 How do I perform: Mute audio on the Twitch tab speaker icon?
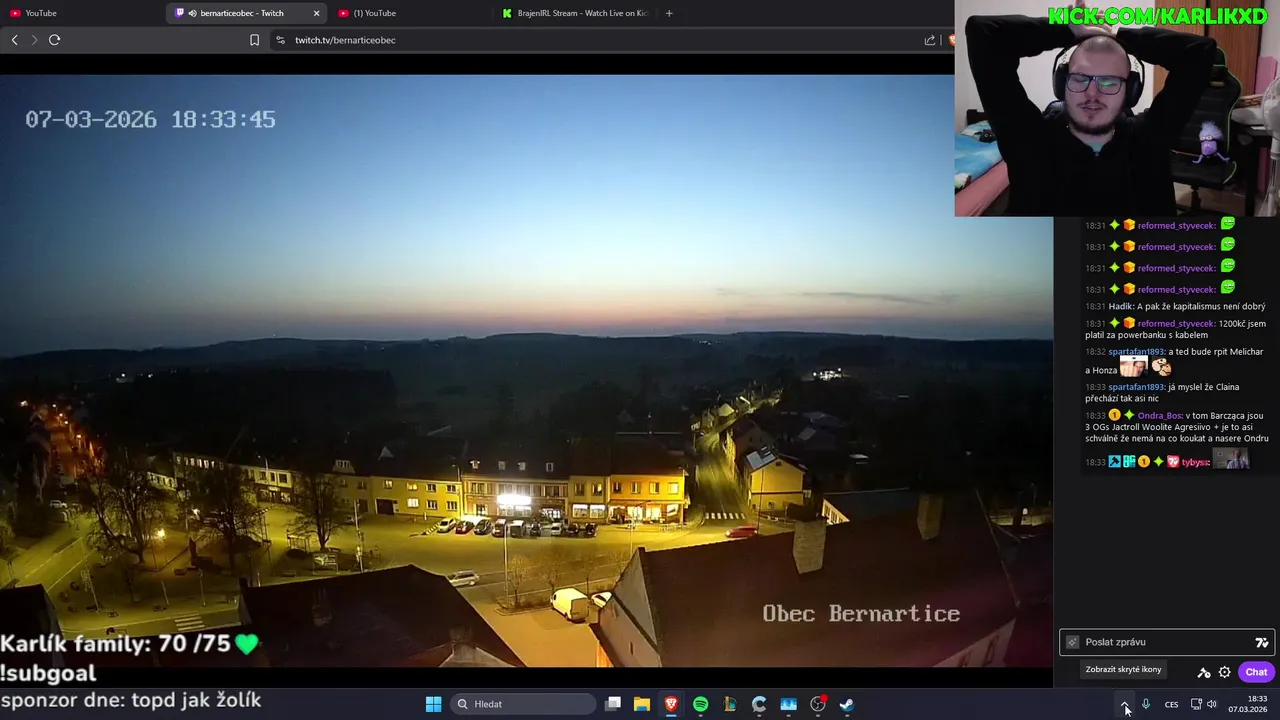click(x=192, y=13)
